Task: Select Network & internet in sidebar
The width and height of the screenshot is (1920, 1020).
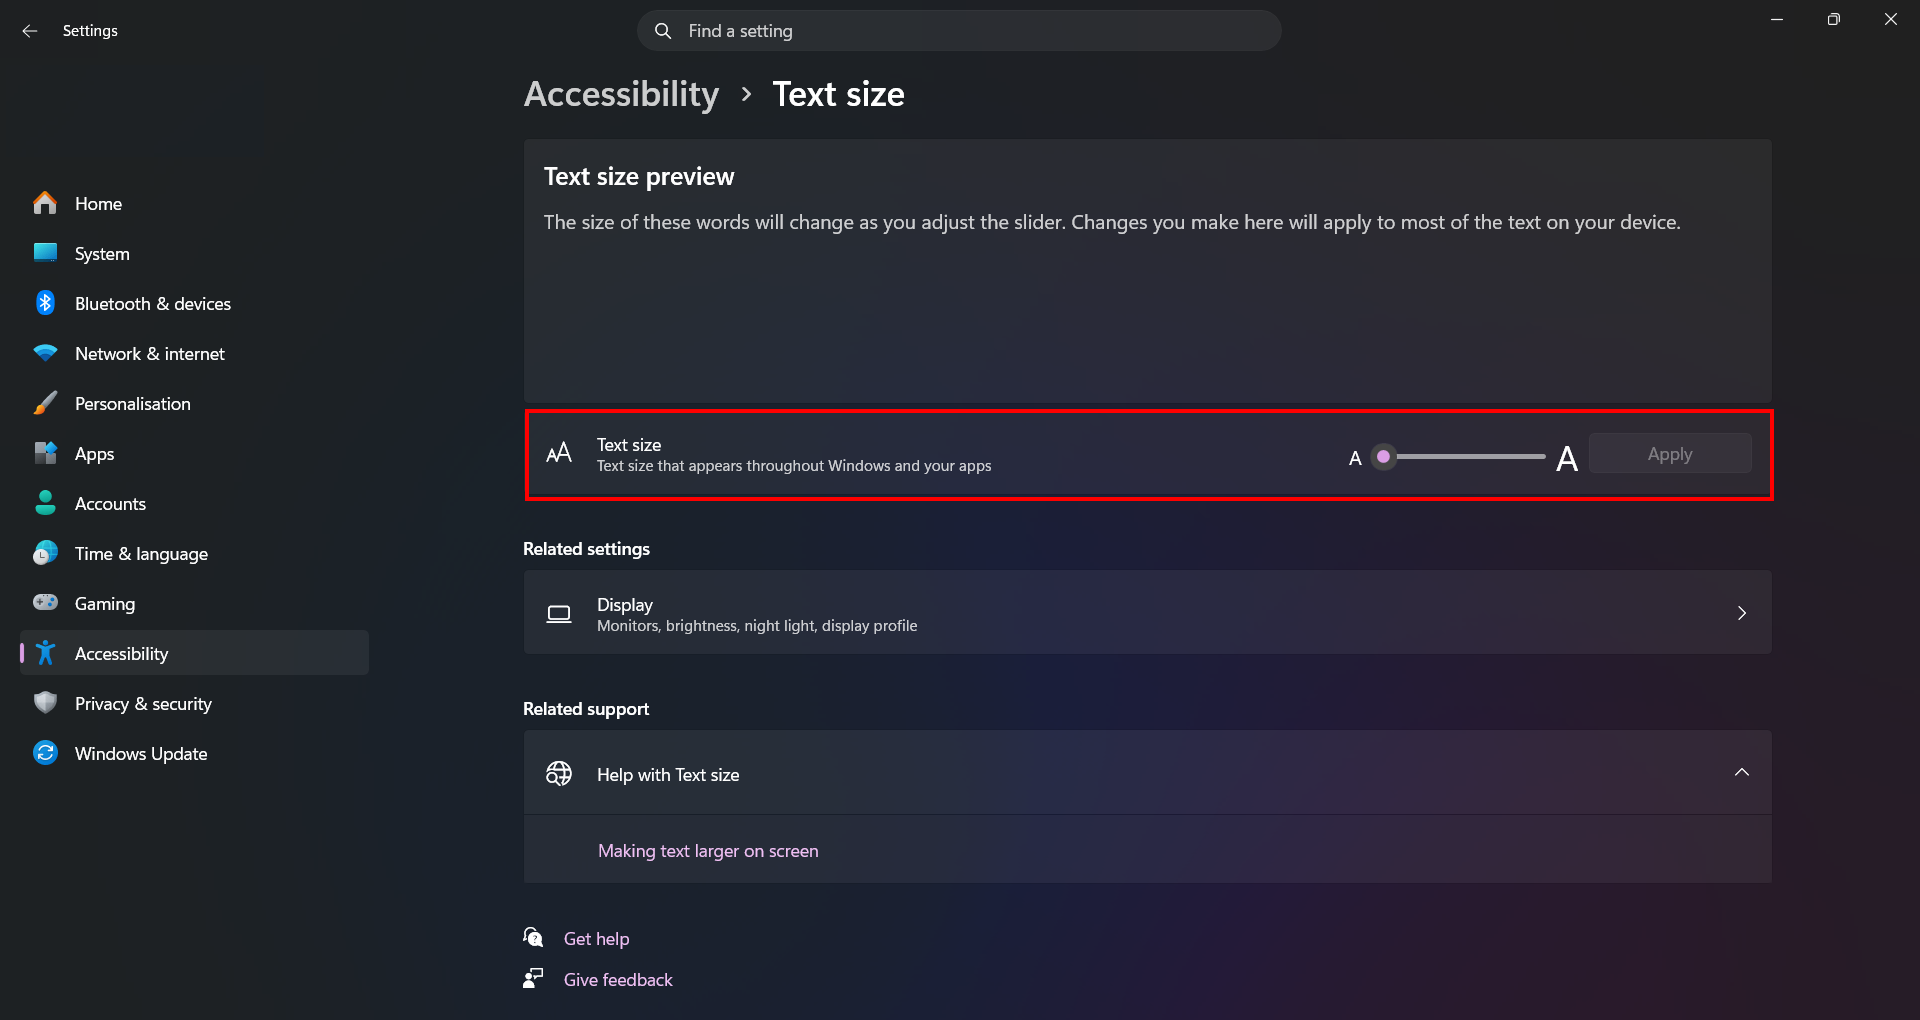Action: (x=194, y=353)
